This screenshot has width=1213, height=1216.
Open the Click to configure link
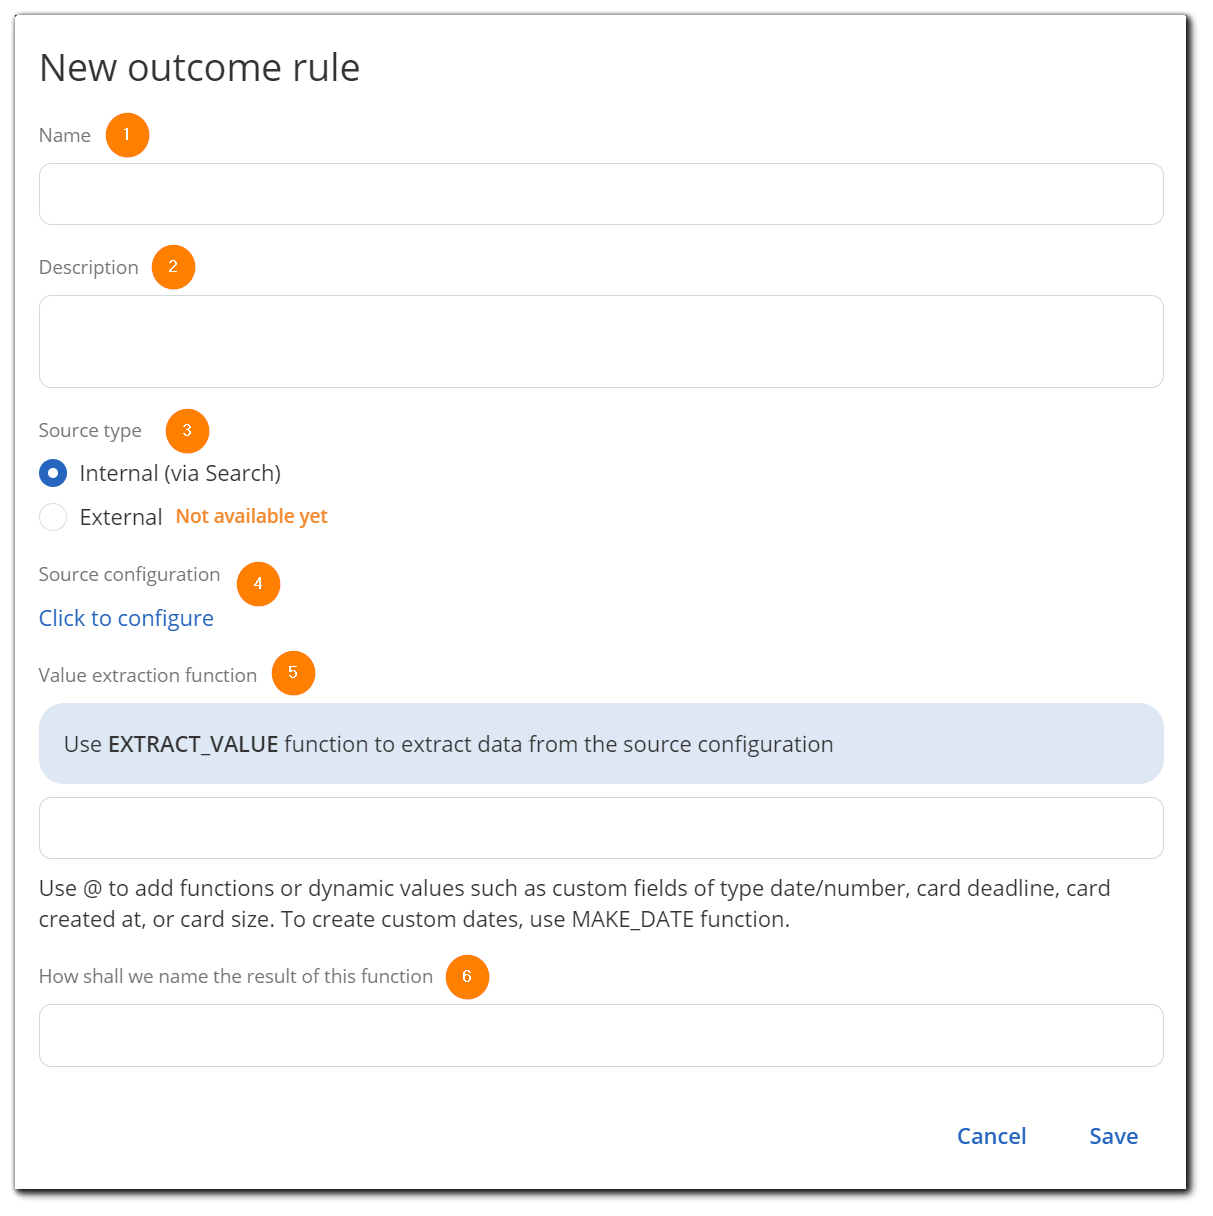126,618
